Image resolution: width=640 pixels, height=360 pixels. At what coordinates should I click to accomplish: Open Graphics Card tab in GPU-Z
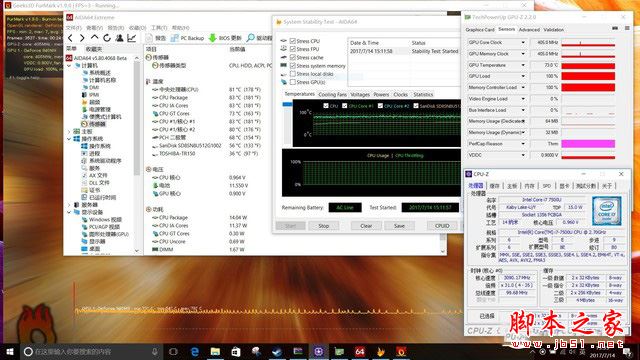[480, 29]
